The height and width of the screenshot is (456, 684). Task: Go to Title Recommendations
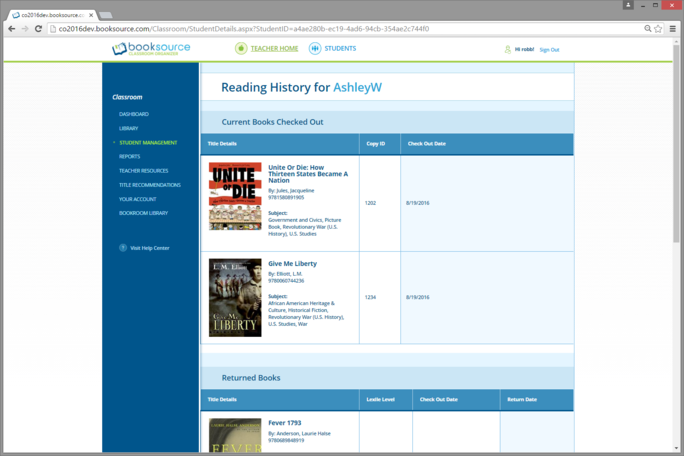[x=150, y=185]
